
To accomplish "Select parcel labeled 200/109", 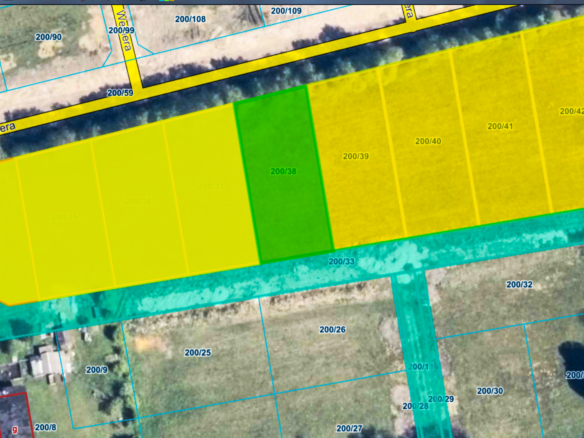I will pyautogui.click(x=286, y=11).
